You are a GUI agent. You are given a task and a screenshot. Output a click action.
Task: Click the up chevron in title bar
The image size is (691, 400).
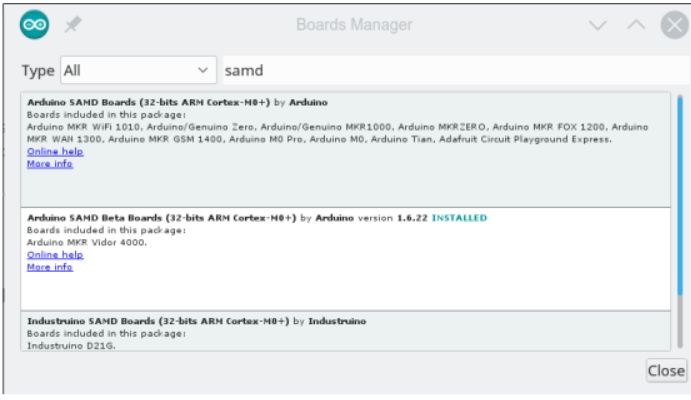click(636, 25)
